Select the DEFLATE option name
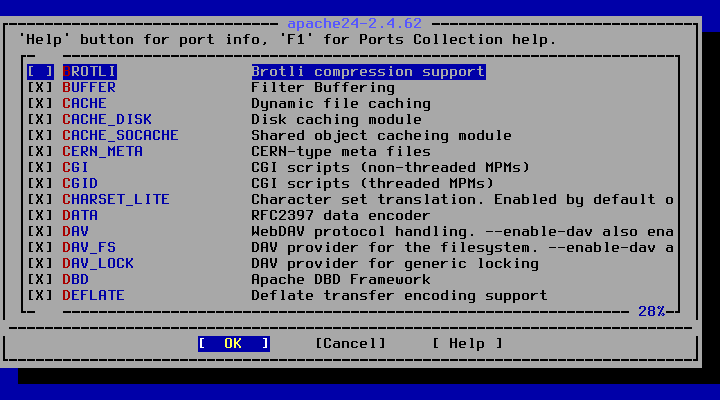 pos(94,295)
